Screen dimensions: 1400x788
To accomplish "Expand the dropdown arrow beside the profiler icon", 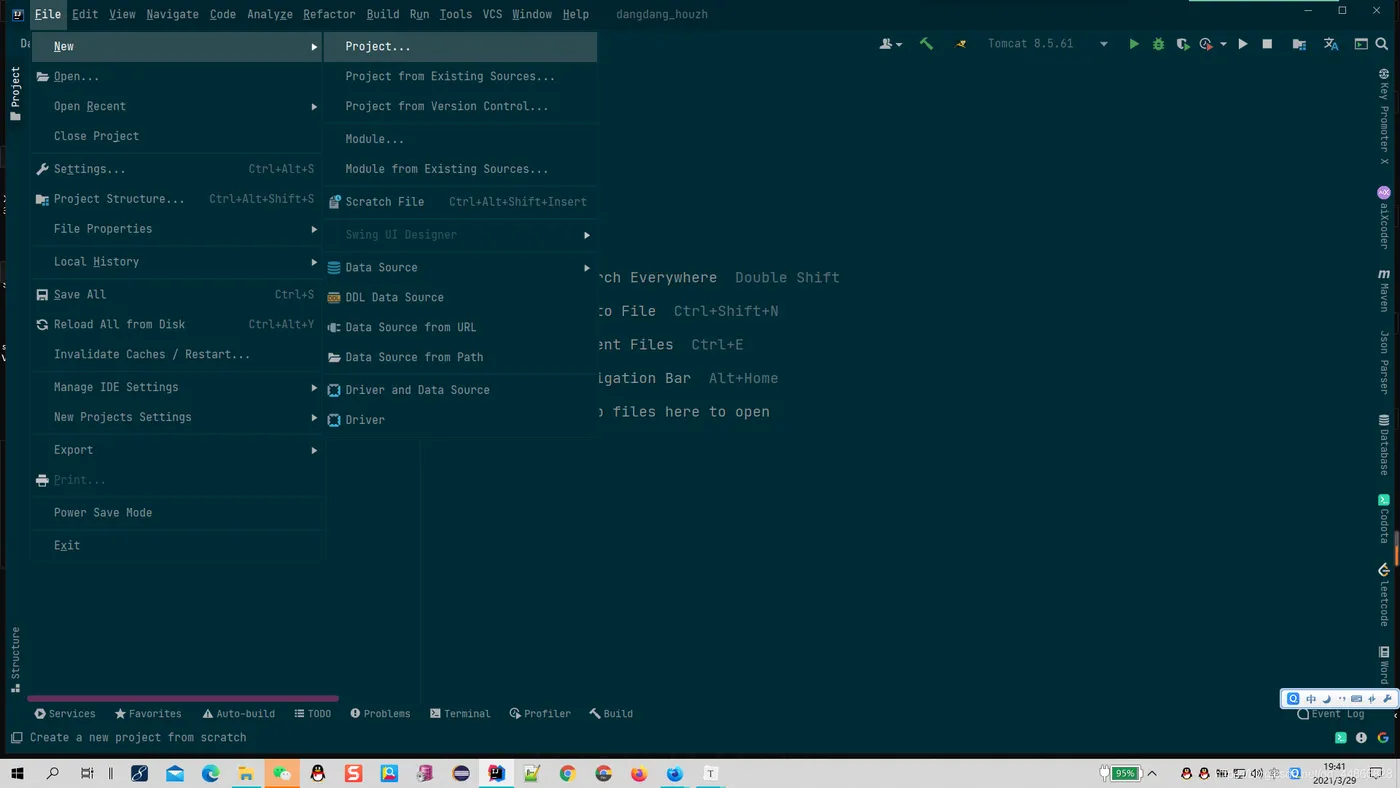I will coord(1223,45).
